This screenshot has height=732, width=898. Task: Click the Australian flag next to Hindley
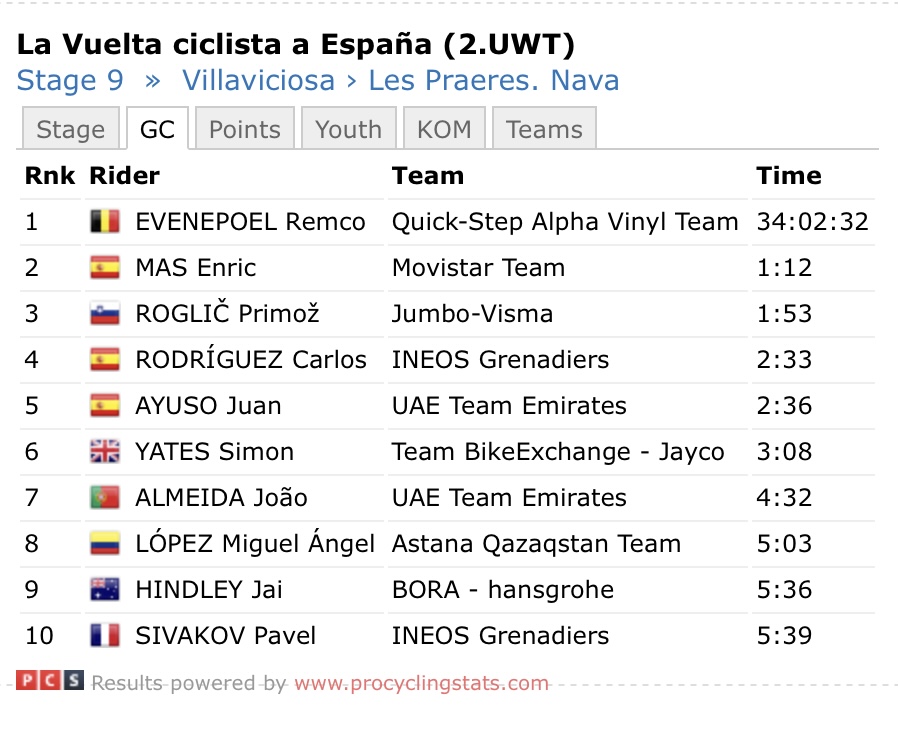tap(105, 589)
